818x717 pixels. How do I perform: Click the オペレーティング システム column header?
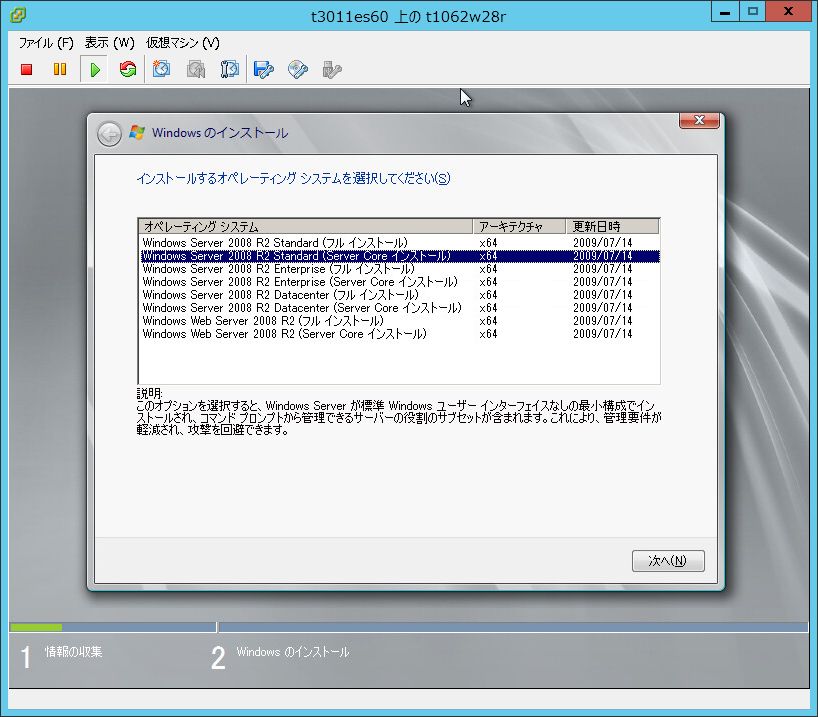pos(306,226)
